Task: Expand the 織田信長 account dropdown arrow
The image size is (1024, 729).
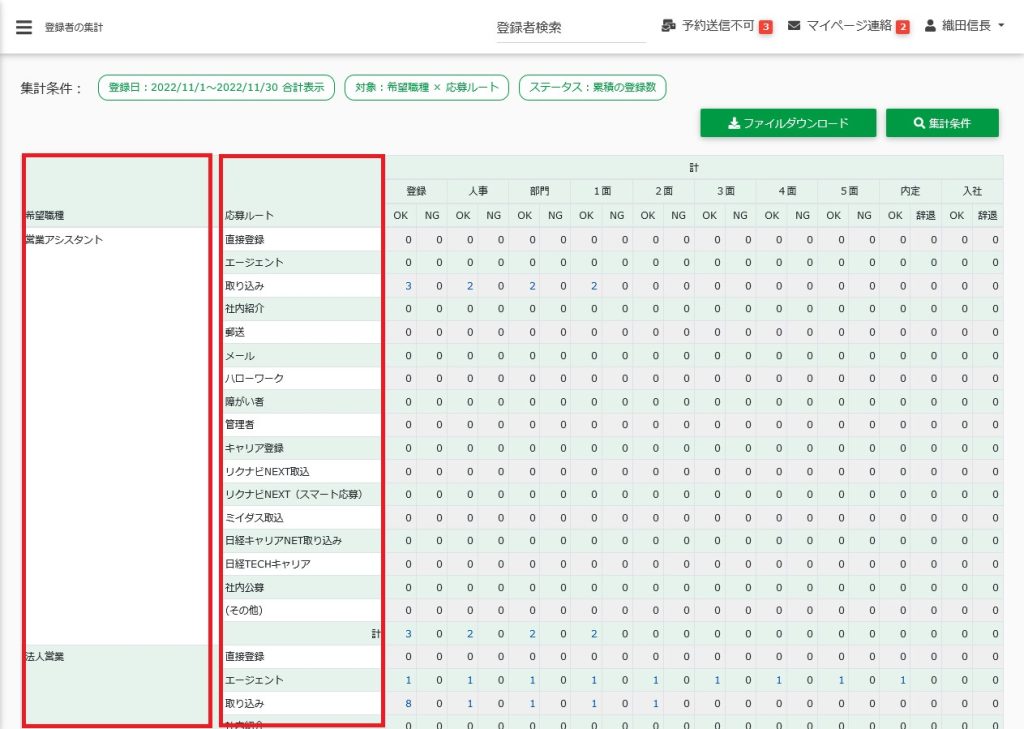Action: point(1002,27)
